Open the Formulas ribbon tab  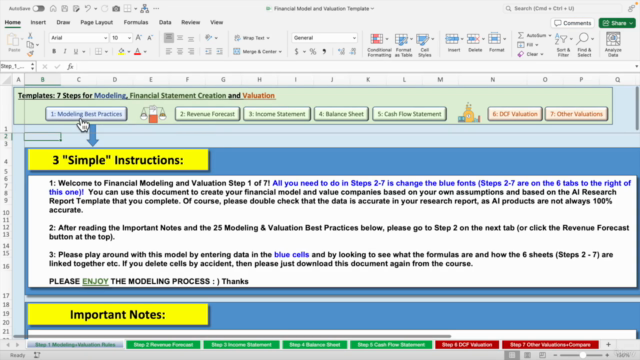136,22
